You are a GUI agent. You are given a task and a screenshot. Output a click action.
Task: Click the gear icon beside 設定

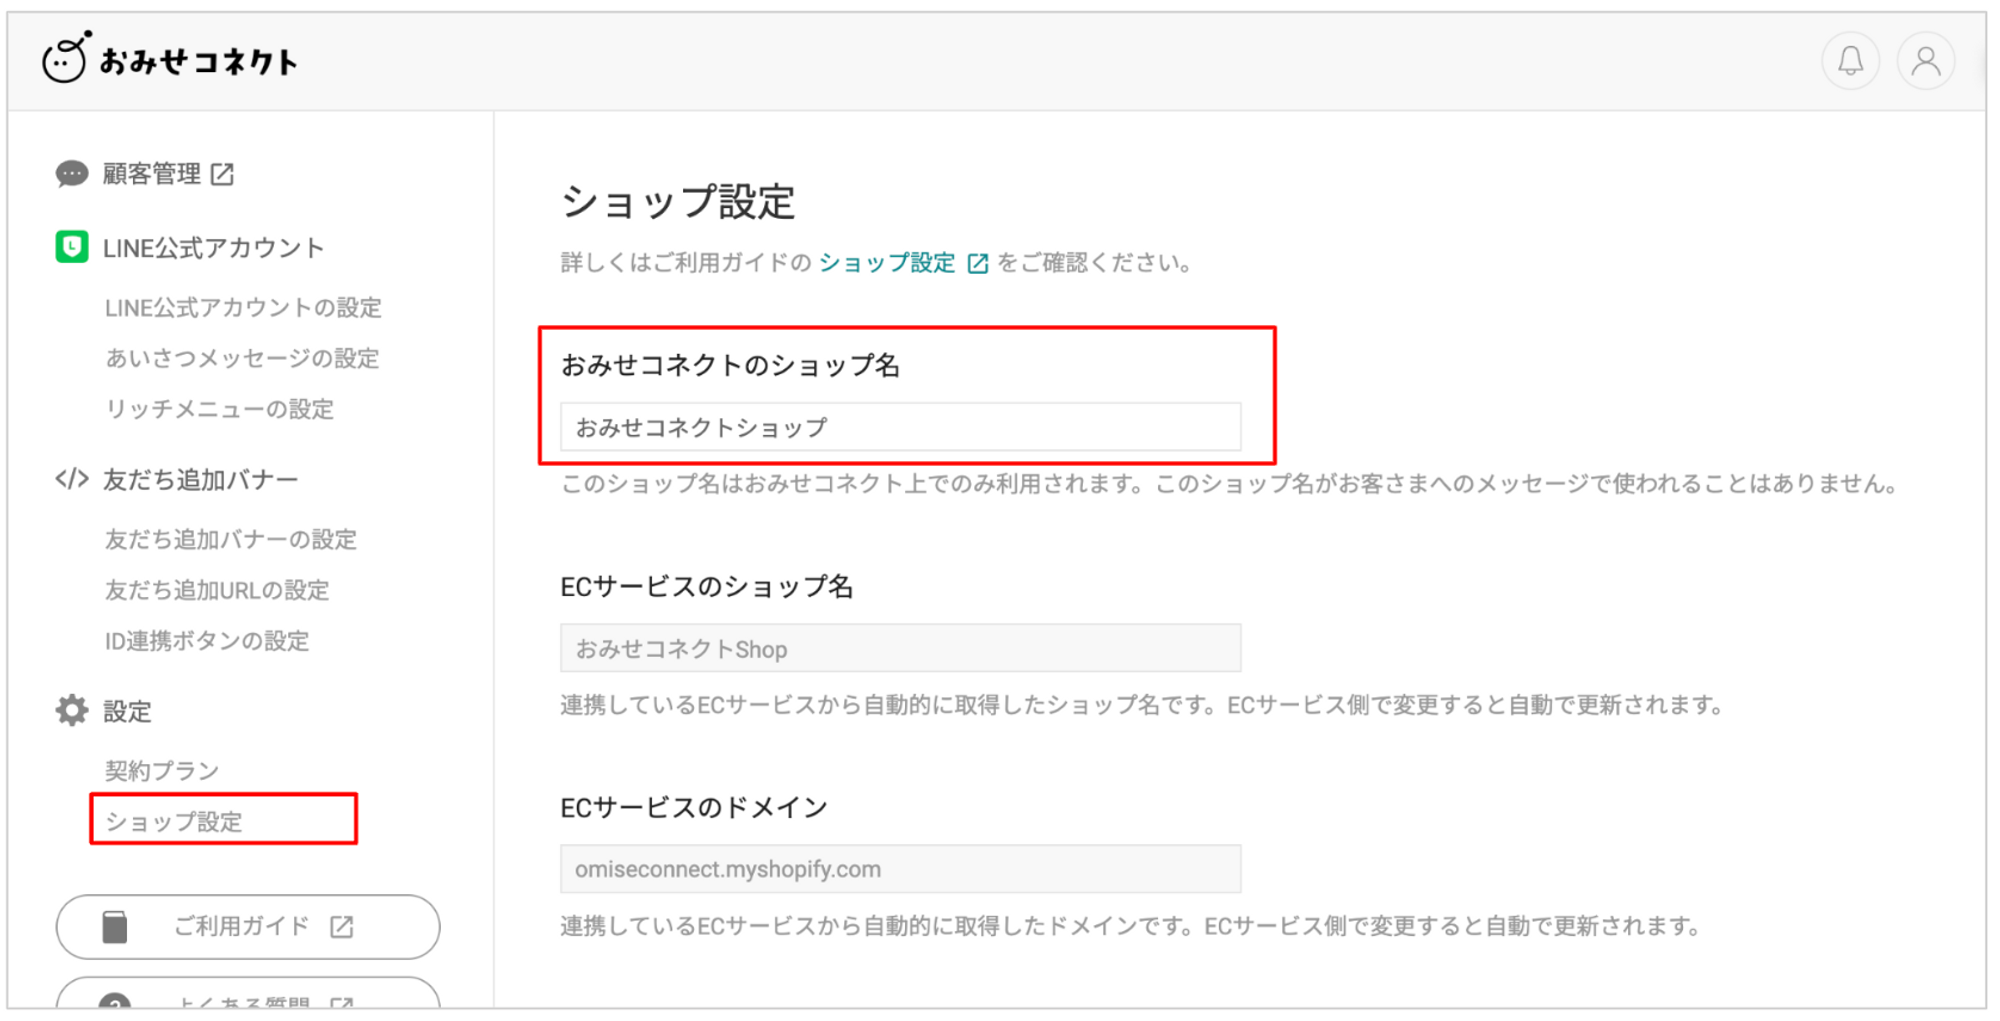coord(72,711)
